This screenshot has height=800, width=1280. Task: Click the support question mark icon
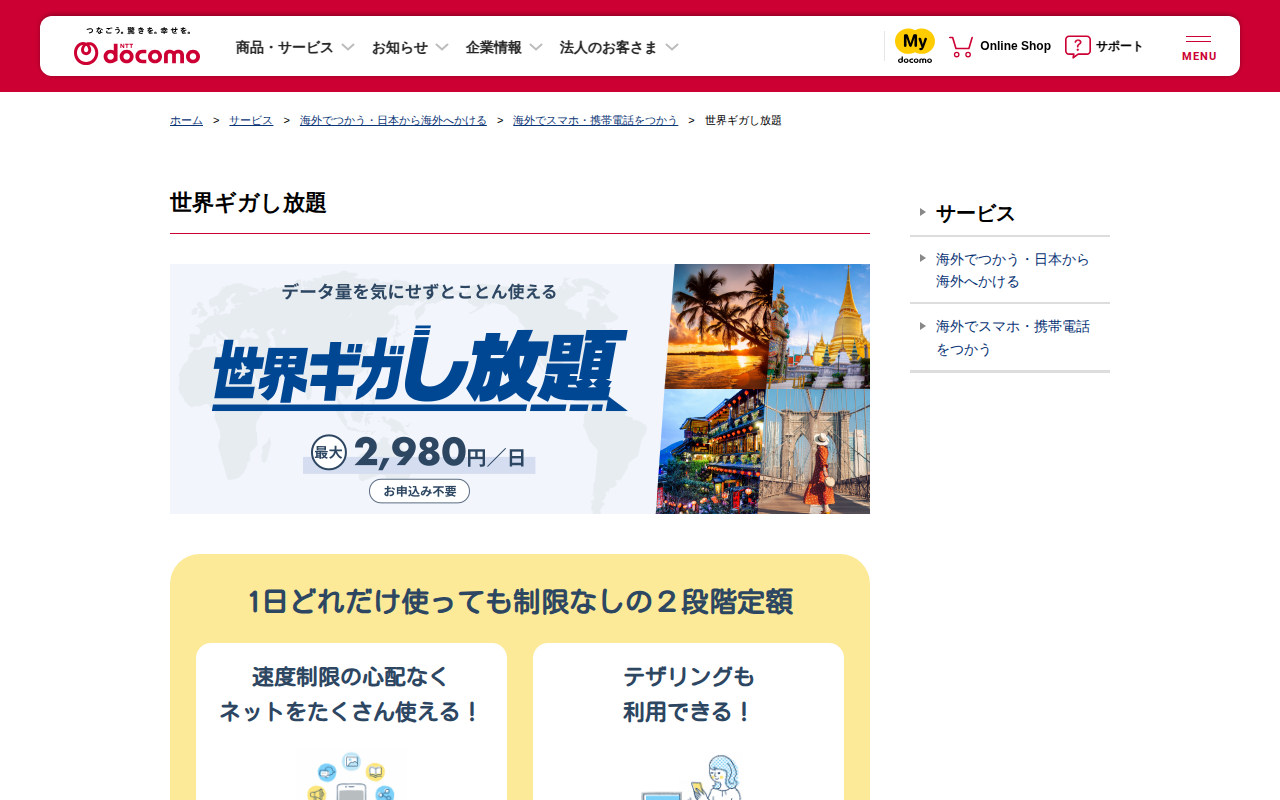click(x=1077, y=46)
